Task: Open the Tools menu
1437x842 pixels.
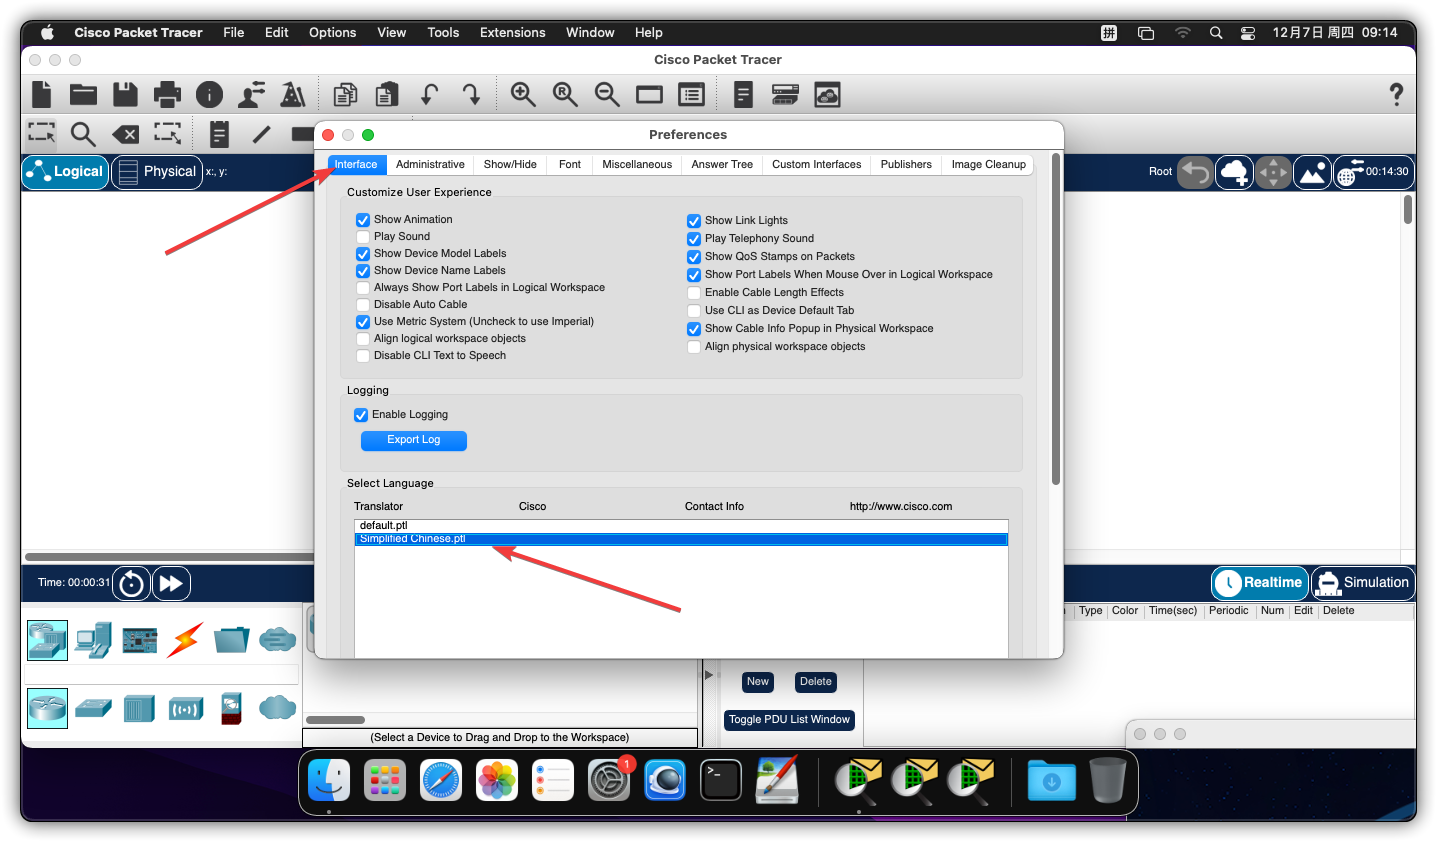Action: (443, 32)
